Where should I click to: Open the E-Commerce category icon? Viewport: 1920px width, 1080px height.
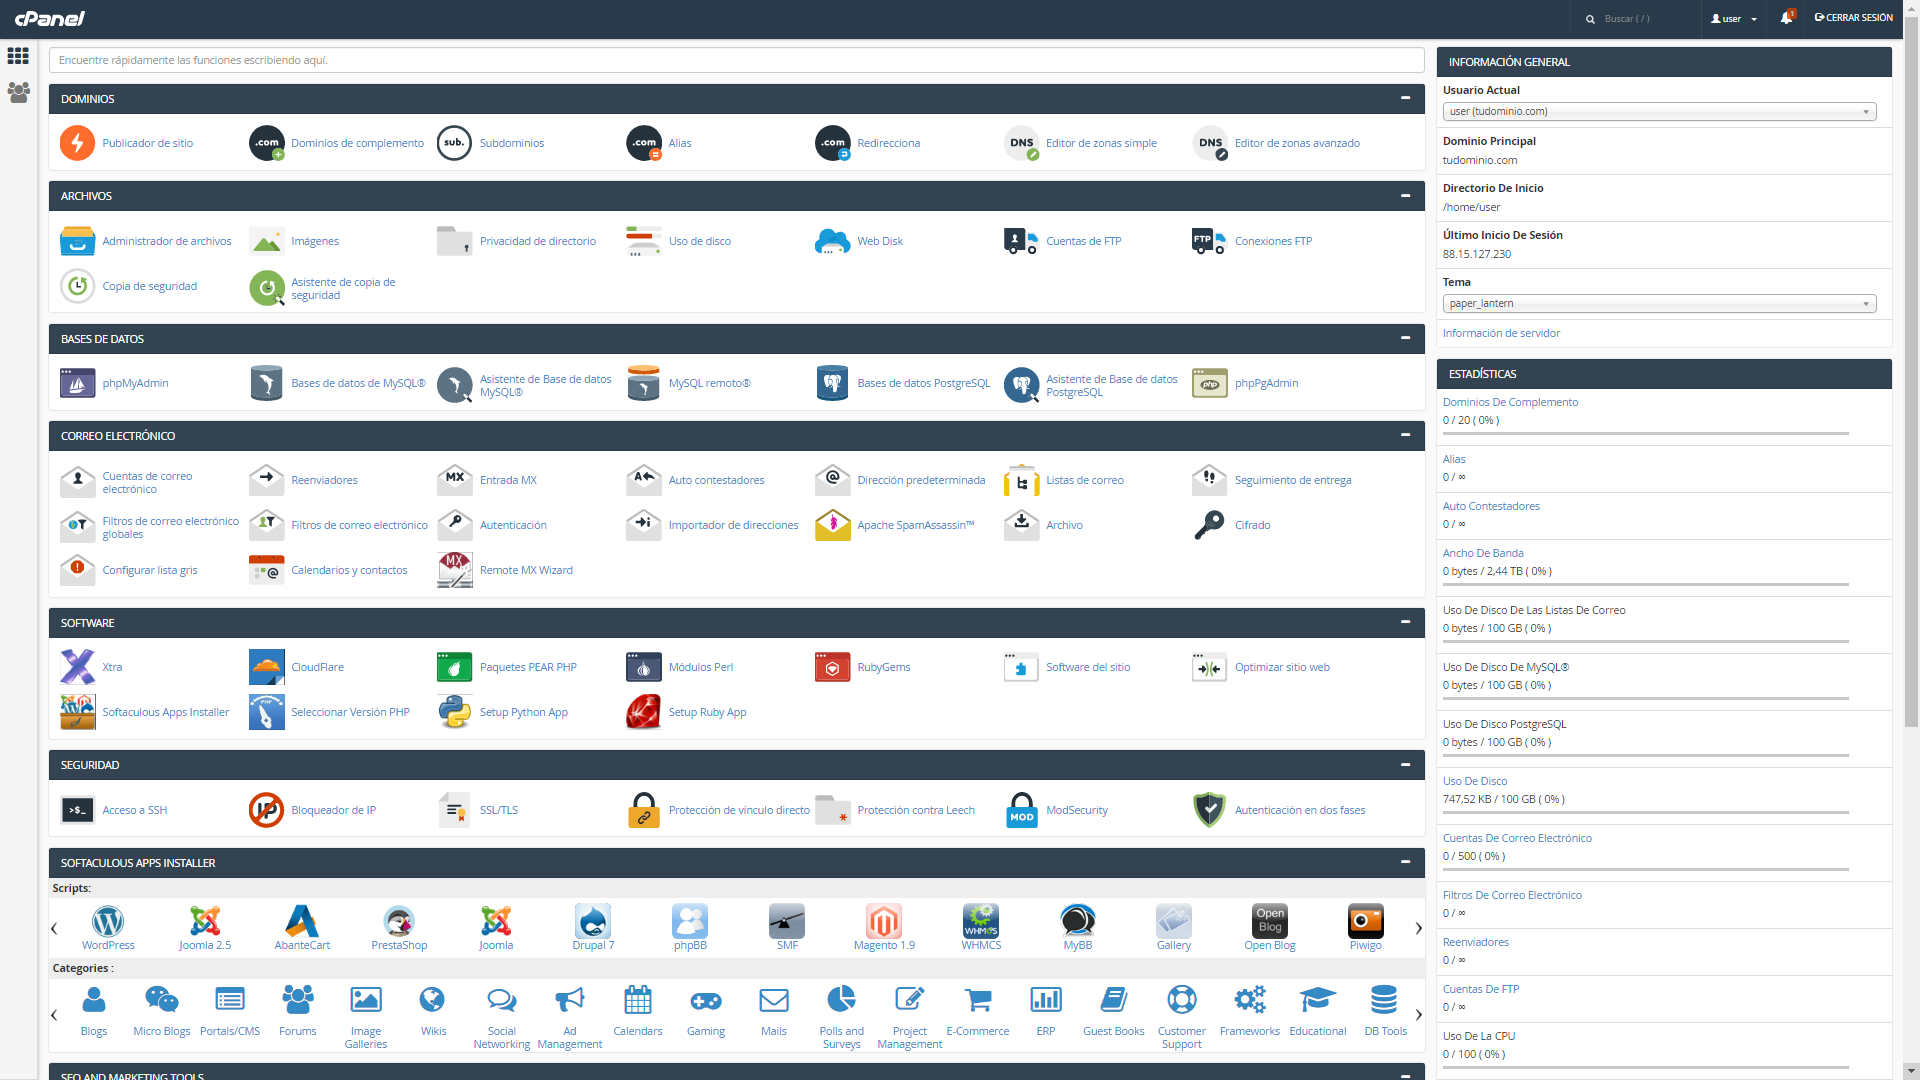pos(978,1000)
